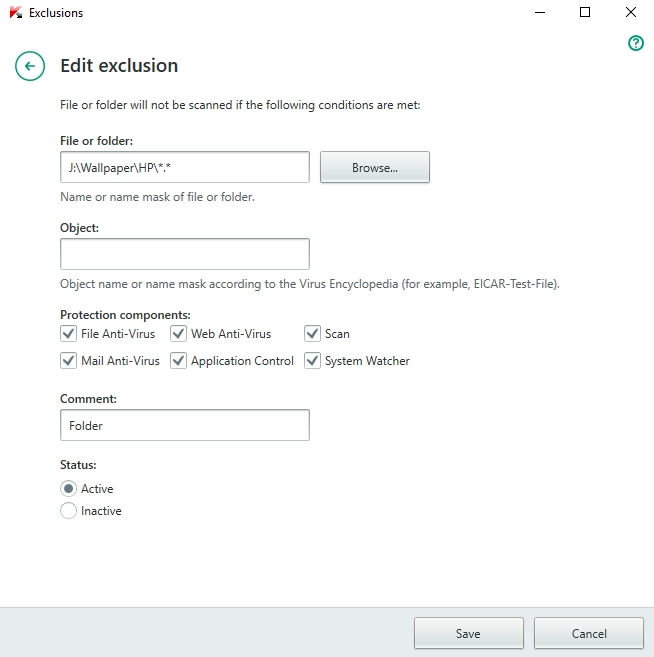Cancel editing the exclusion
This screenshot has height=657, width=654.
(588, 633)
